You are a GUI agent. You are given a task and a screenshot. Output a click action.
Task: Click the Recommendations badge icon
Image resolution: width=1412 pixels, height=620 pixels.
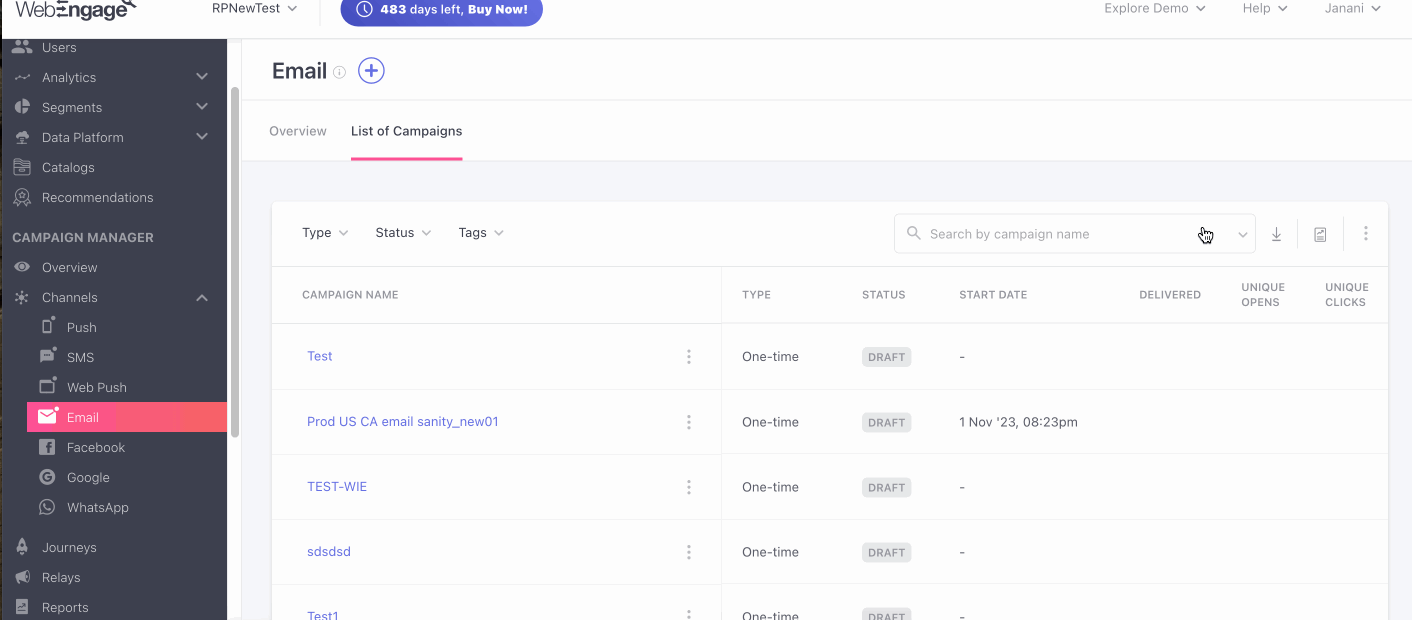click(21, 197)
